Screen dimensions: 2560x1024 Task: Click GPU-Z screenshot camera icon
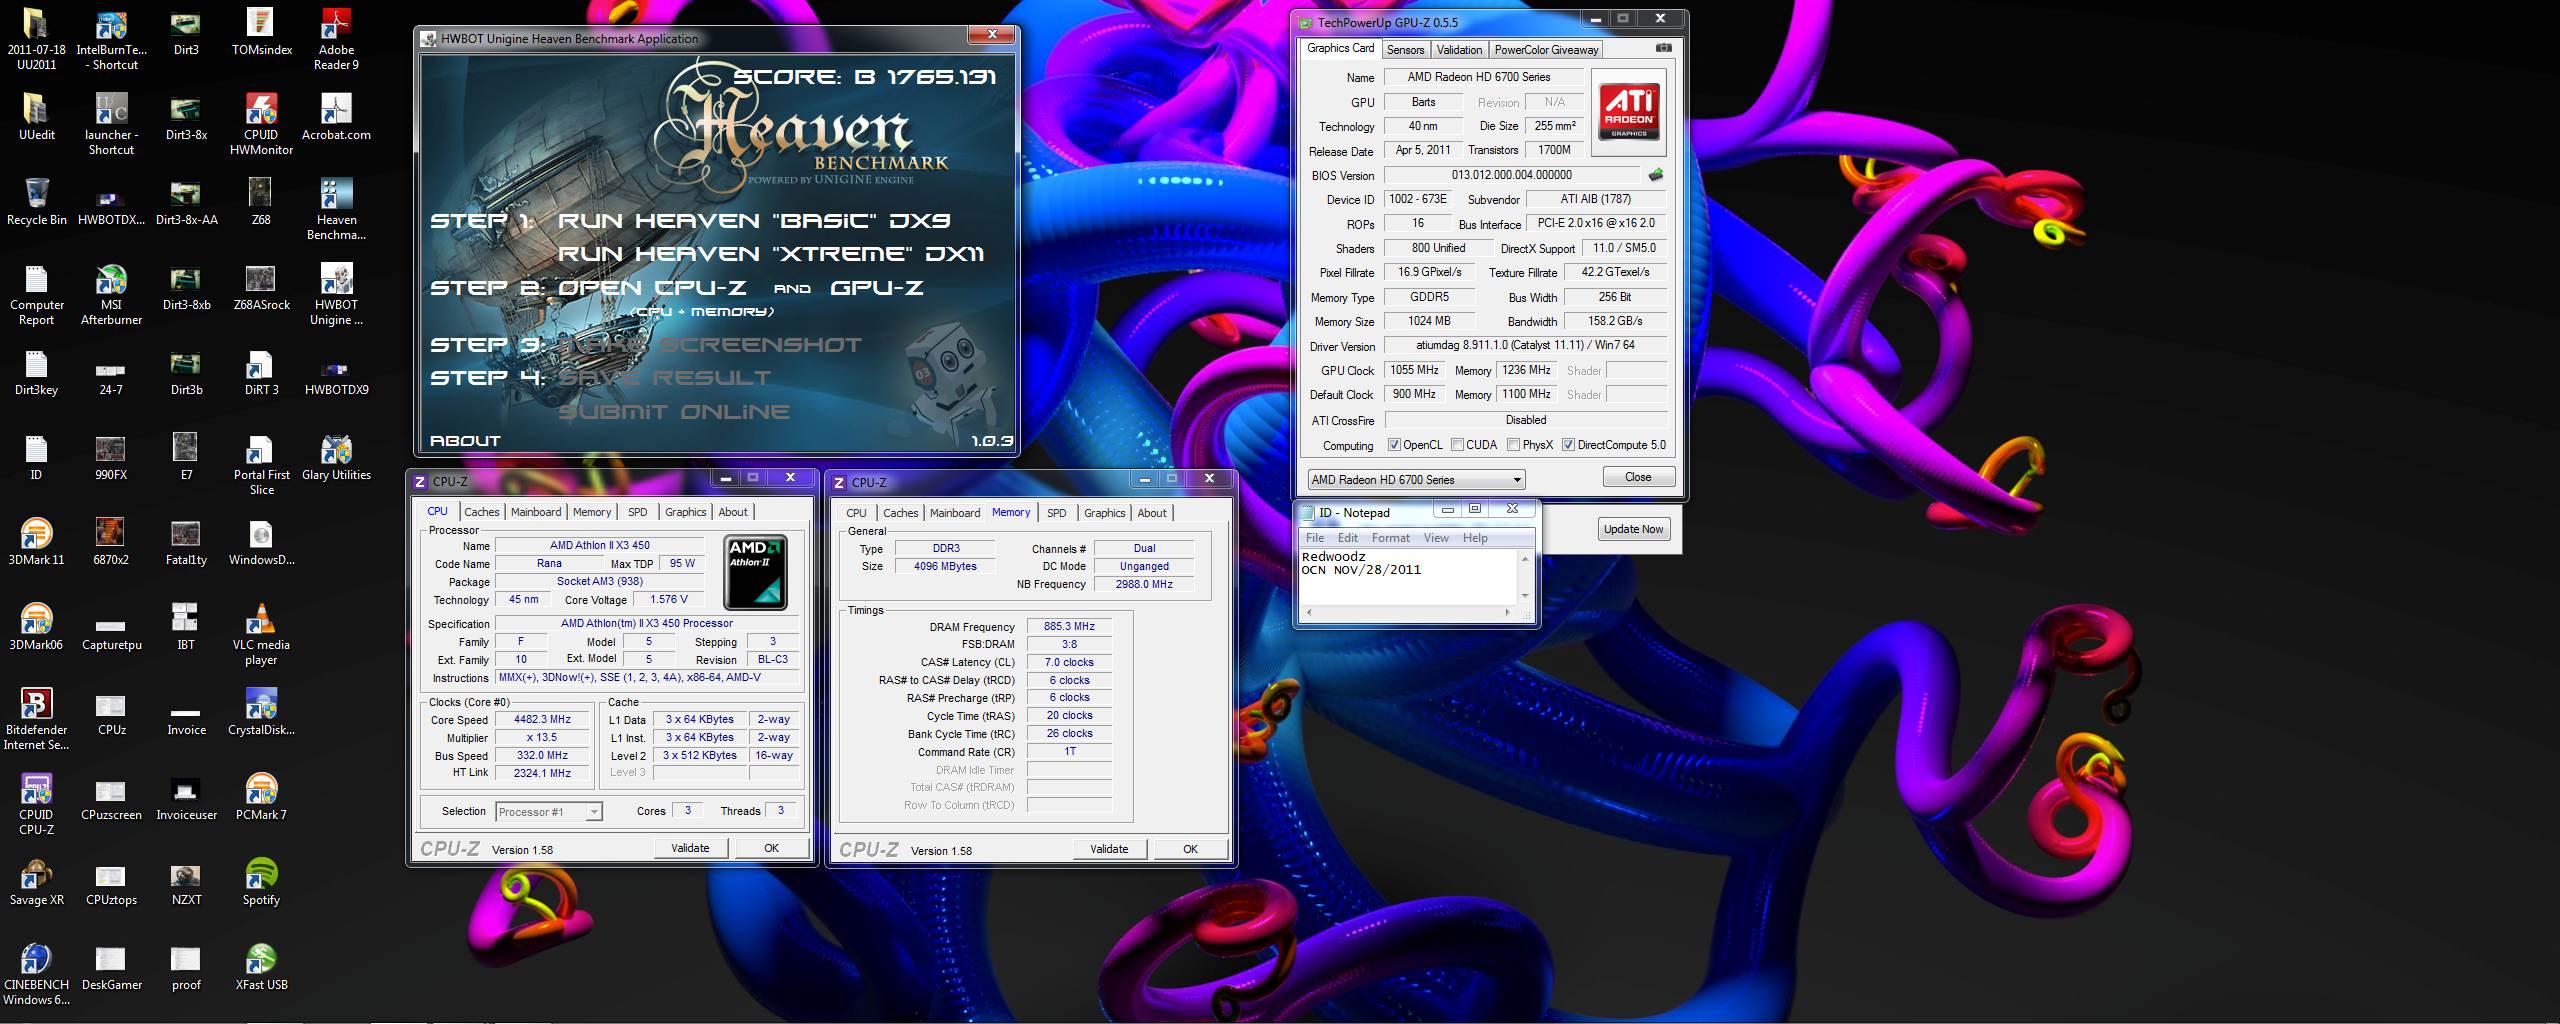(x=1663, y=48)
